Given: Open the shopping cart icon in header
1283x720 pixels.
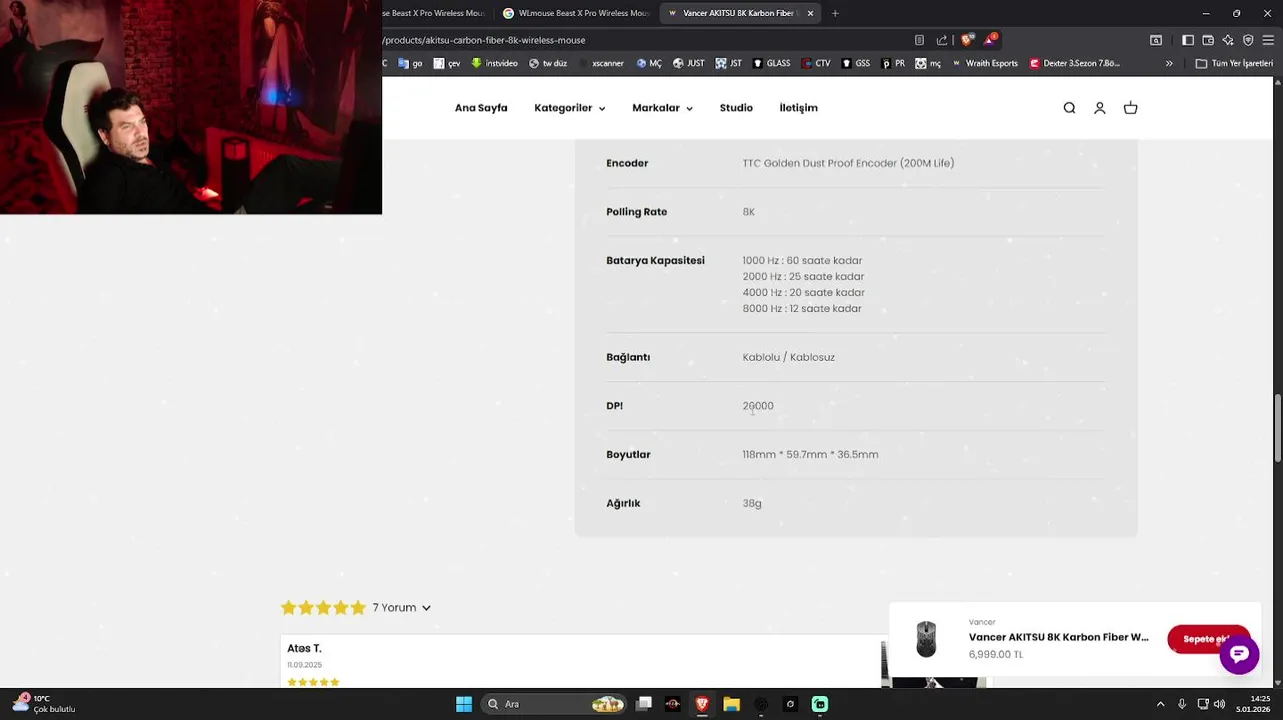Looking at the screenshot, I should 1131,108.
